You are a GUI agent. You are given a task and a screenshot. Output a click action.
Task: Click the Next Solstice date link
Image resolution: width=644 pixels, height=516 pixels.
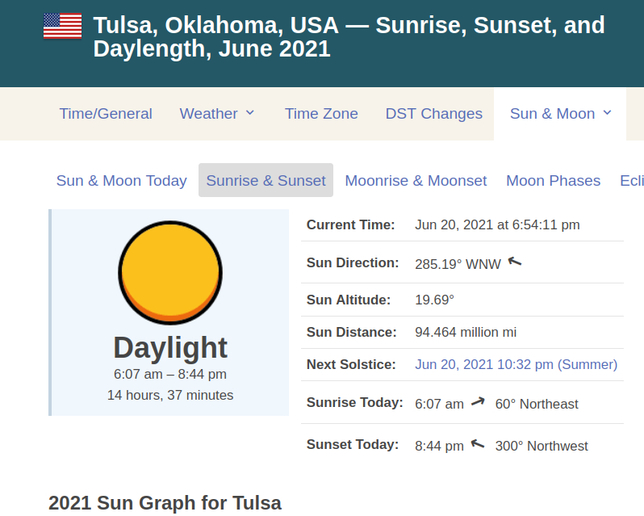point(516,364)
